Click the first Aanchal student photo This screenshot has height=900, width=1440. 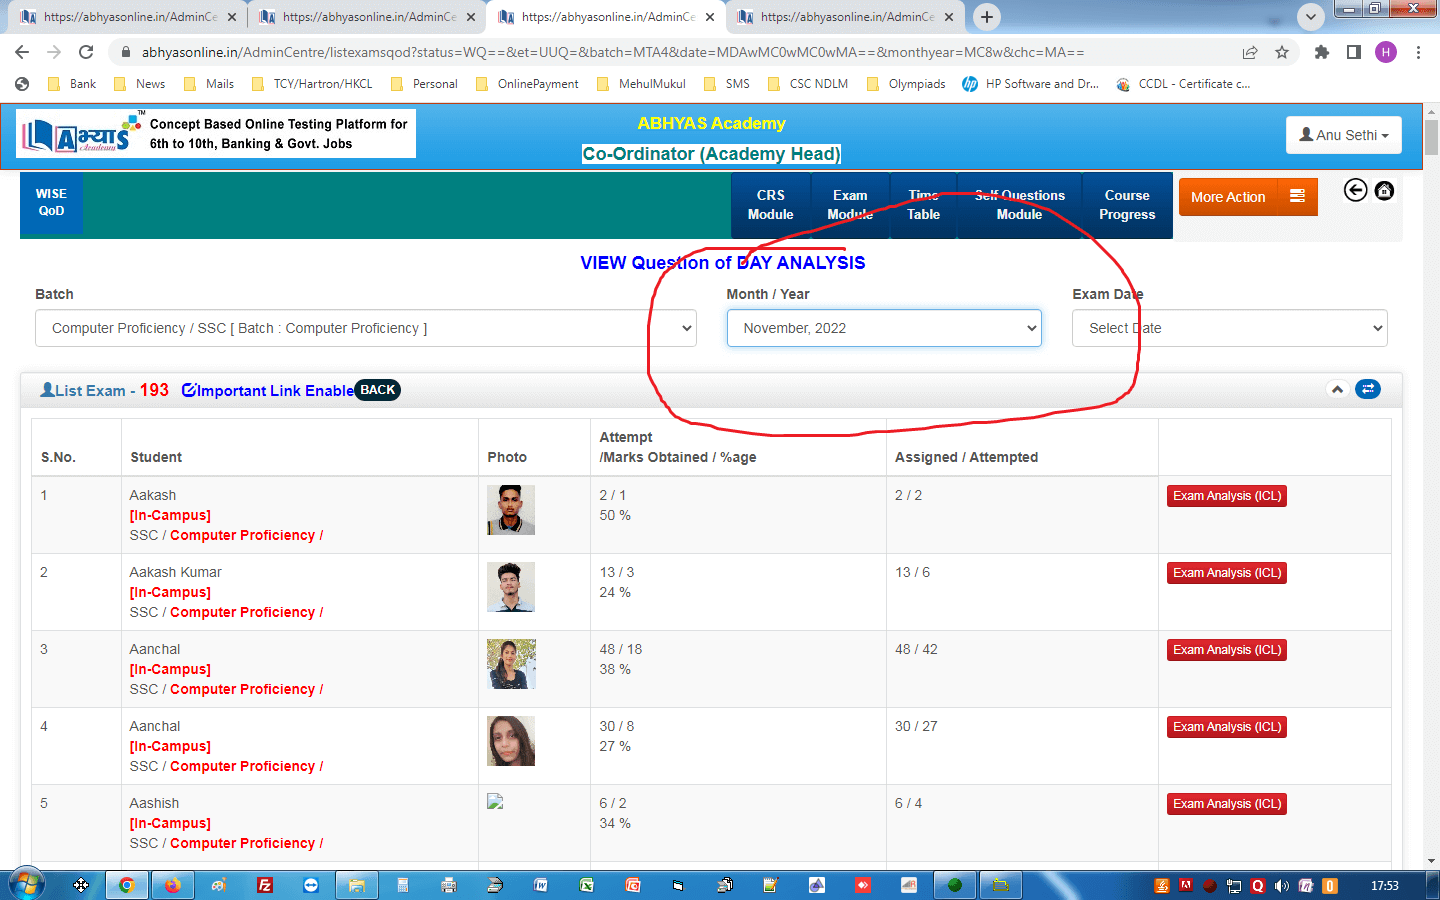click(x=511, y=664)
